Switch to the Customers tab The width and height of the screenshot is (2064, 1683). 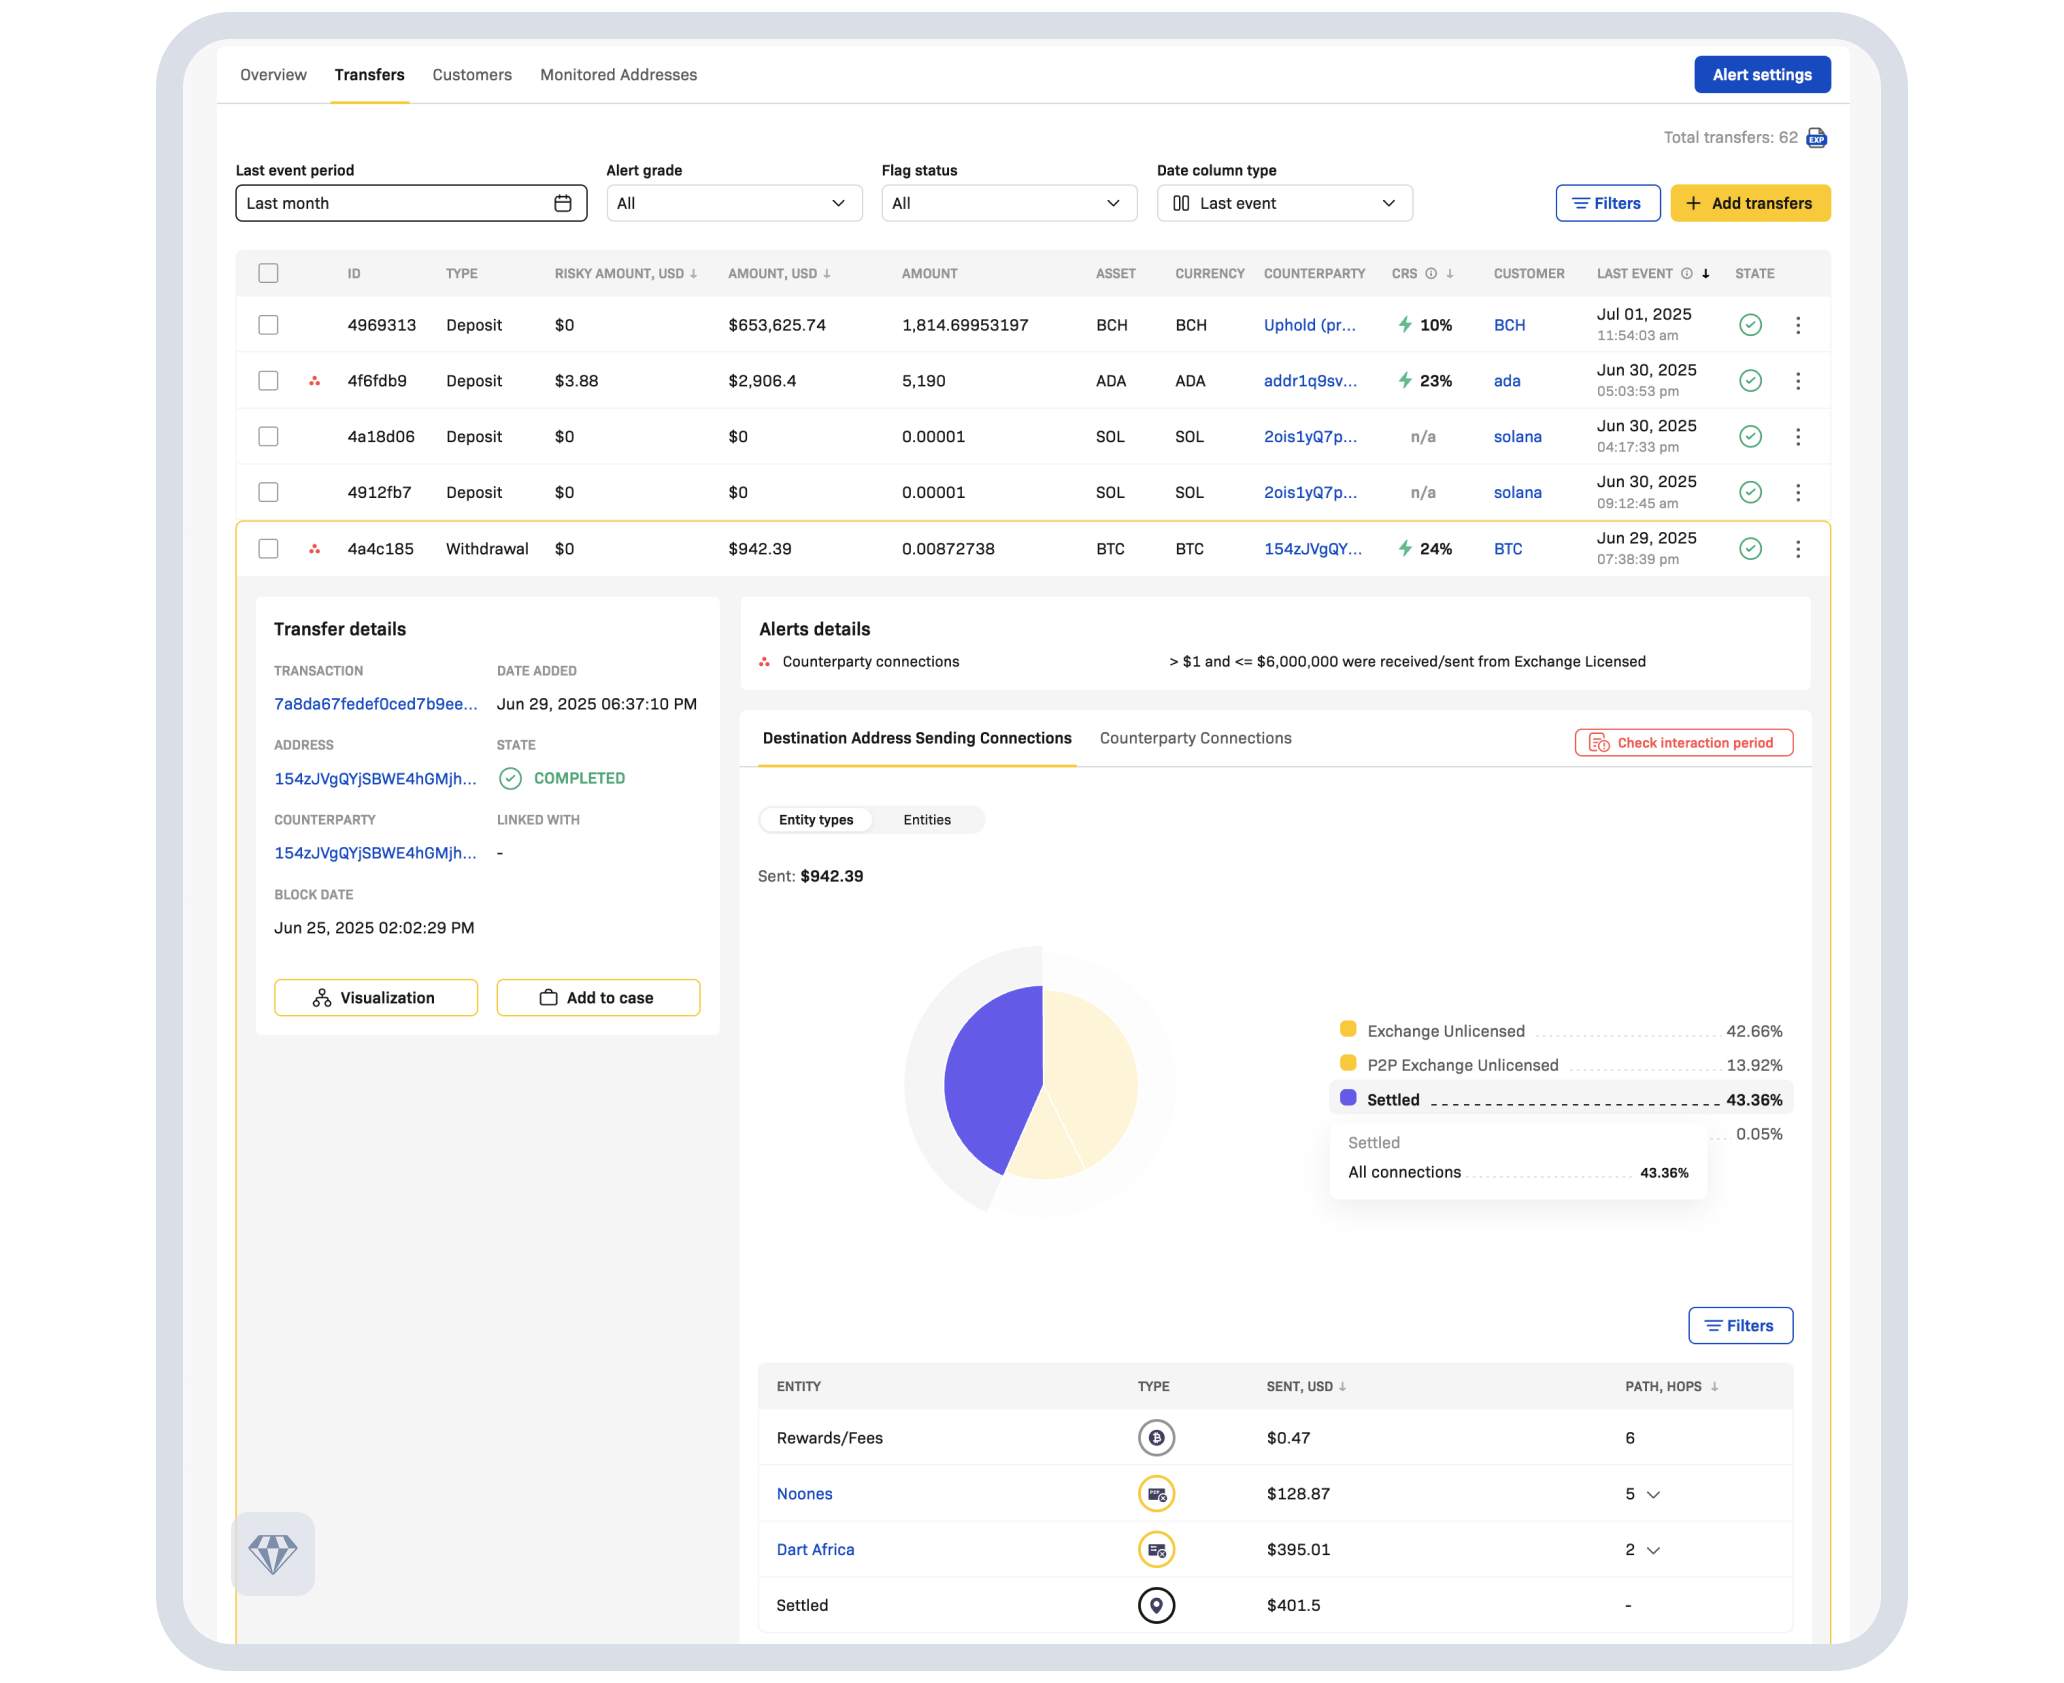coord(472,75)
